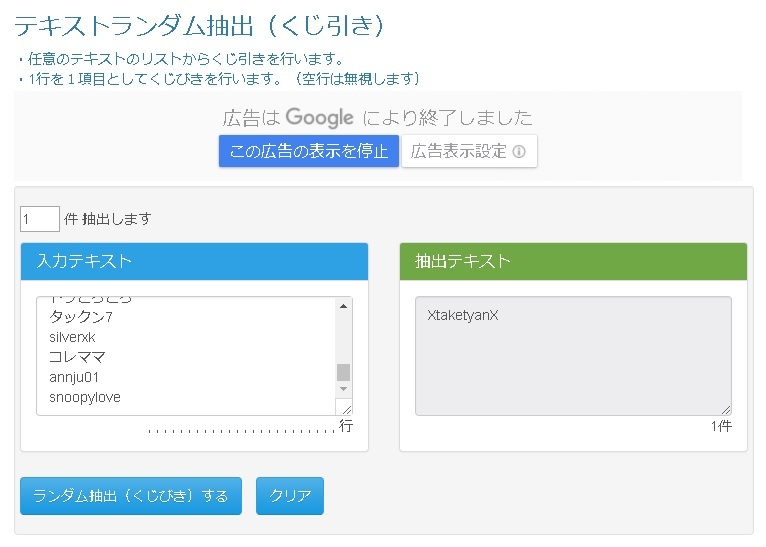Click the タックン7 line in the input text
Image resolution: width=766 pixels, height=547 pixels.
pos(82,317)
